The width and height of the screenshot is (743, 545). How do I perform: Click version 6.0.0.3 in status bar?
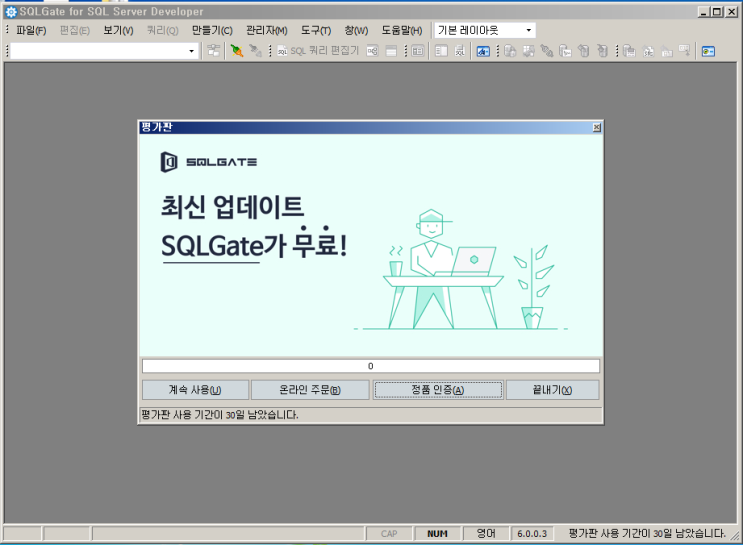pyautogui.click(x=532, y=534)
